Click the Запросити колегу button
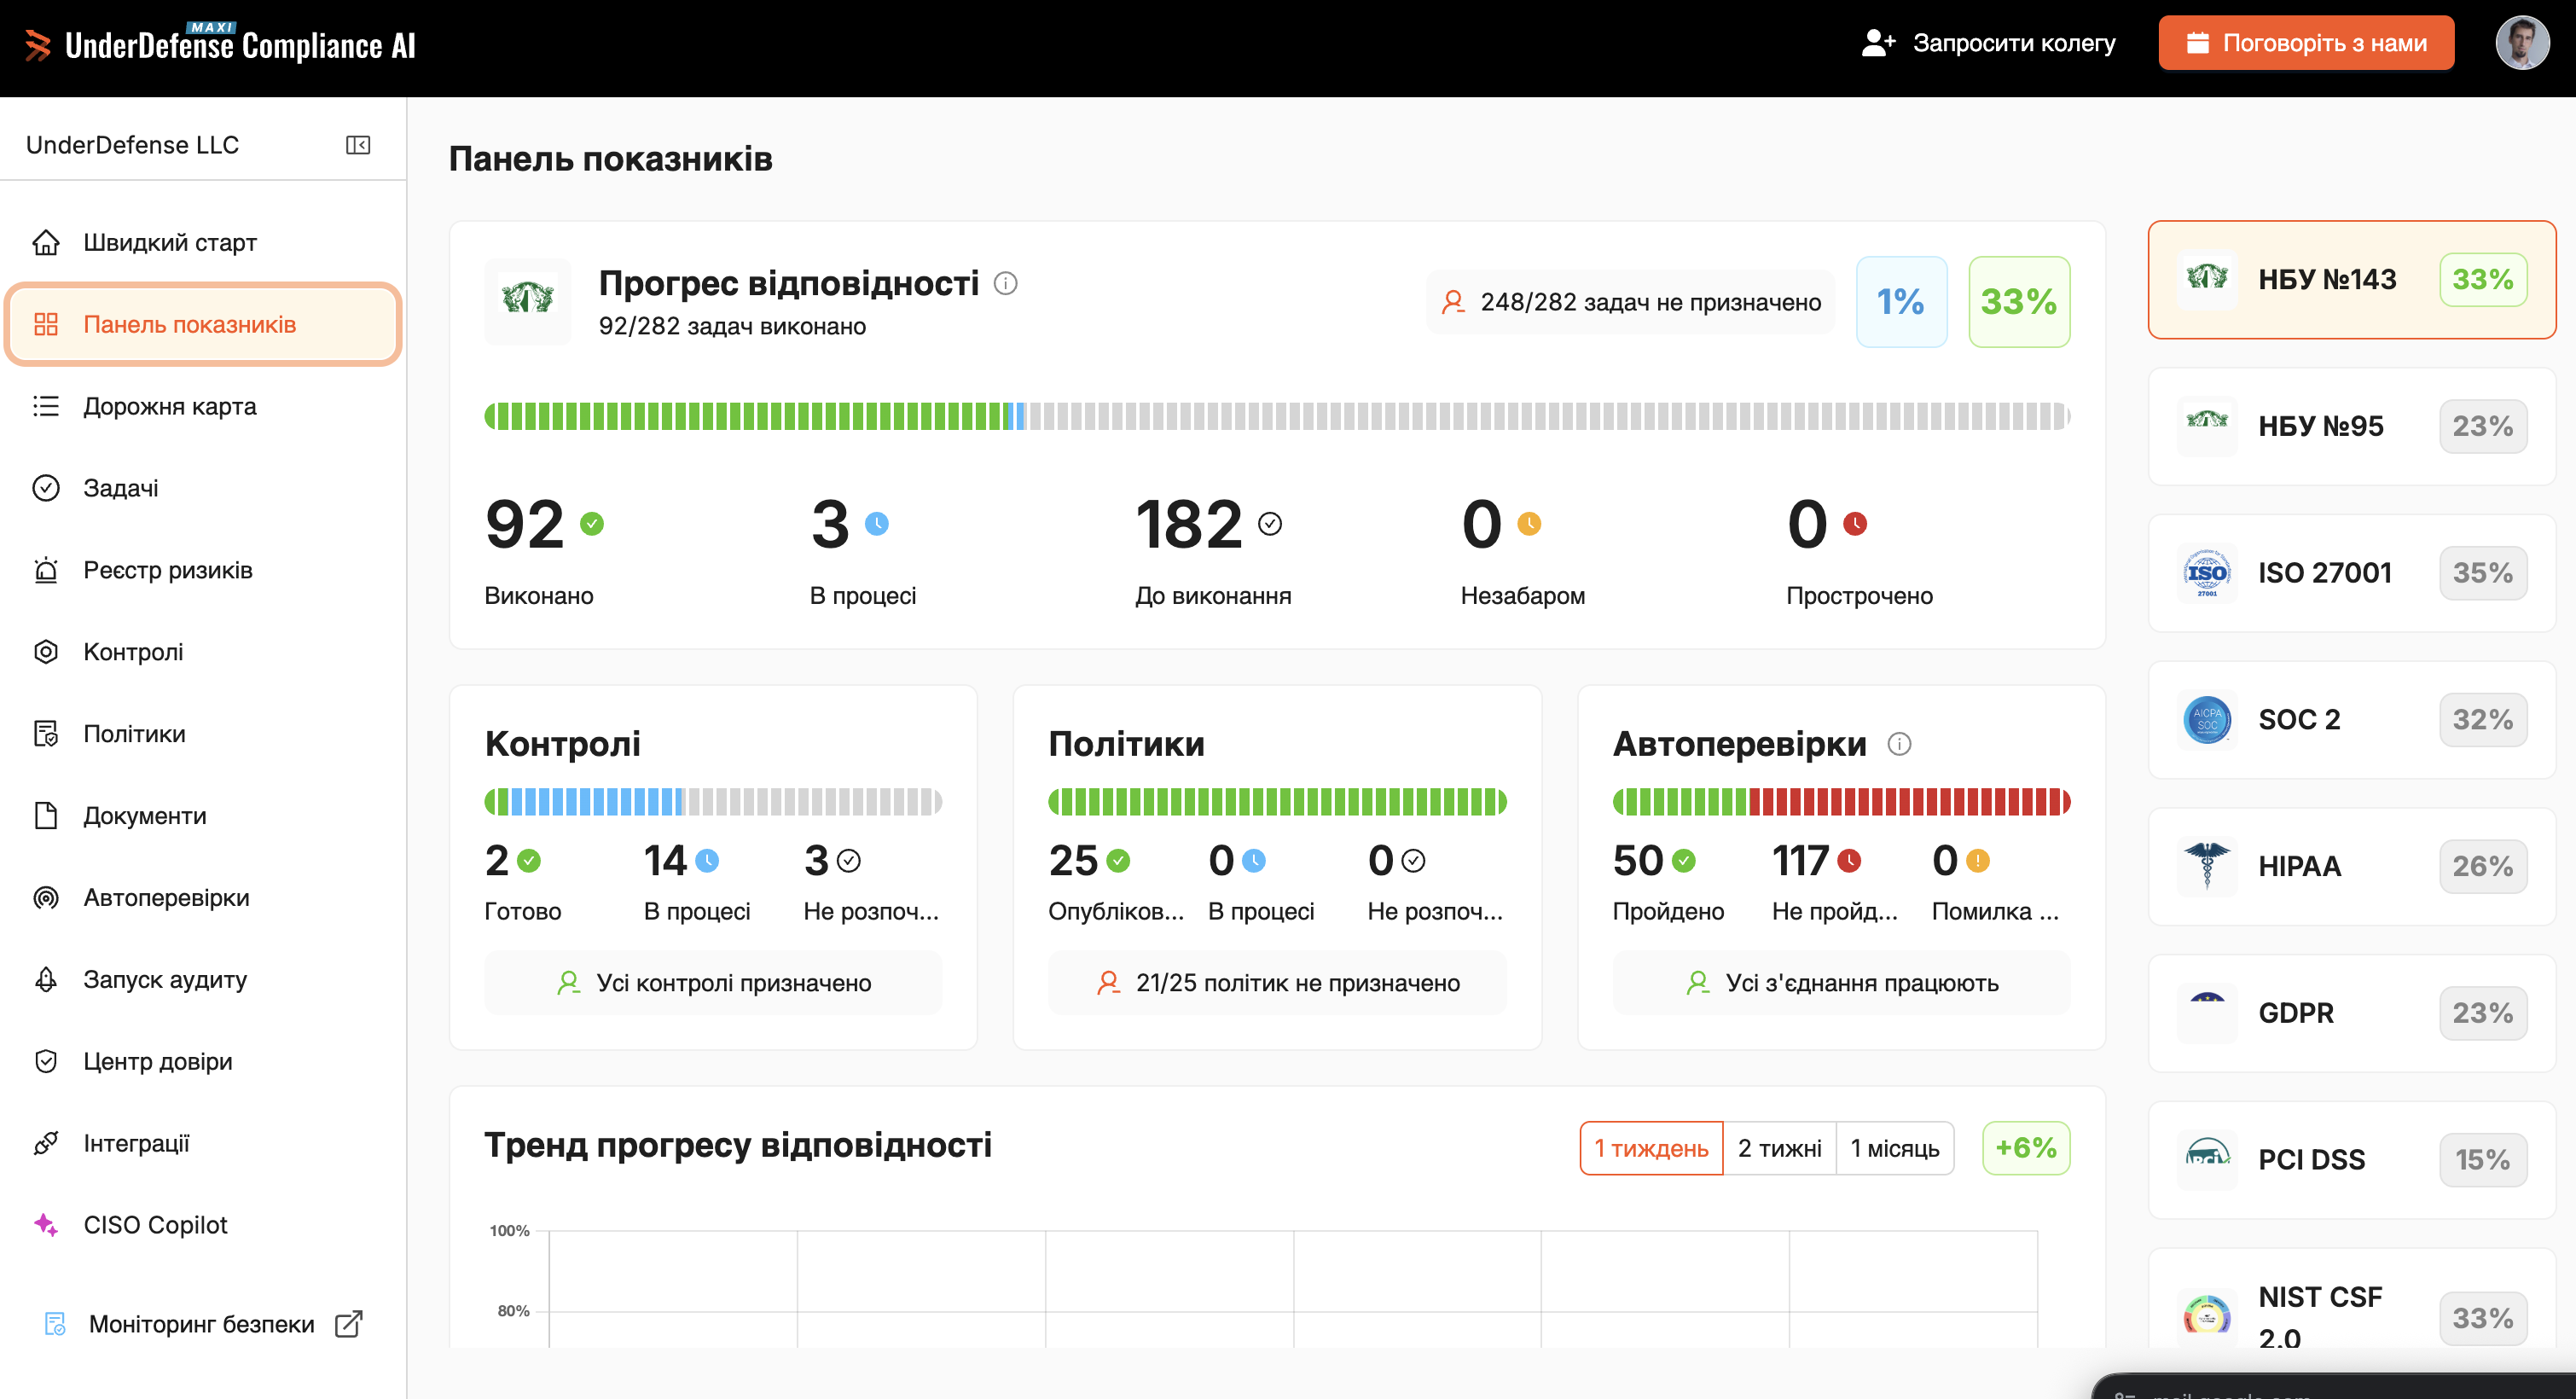 (1988, 43)
